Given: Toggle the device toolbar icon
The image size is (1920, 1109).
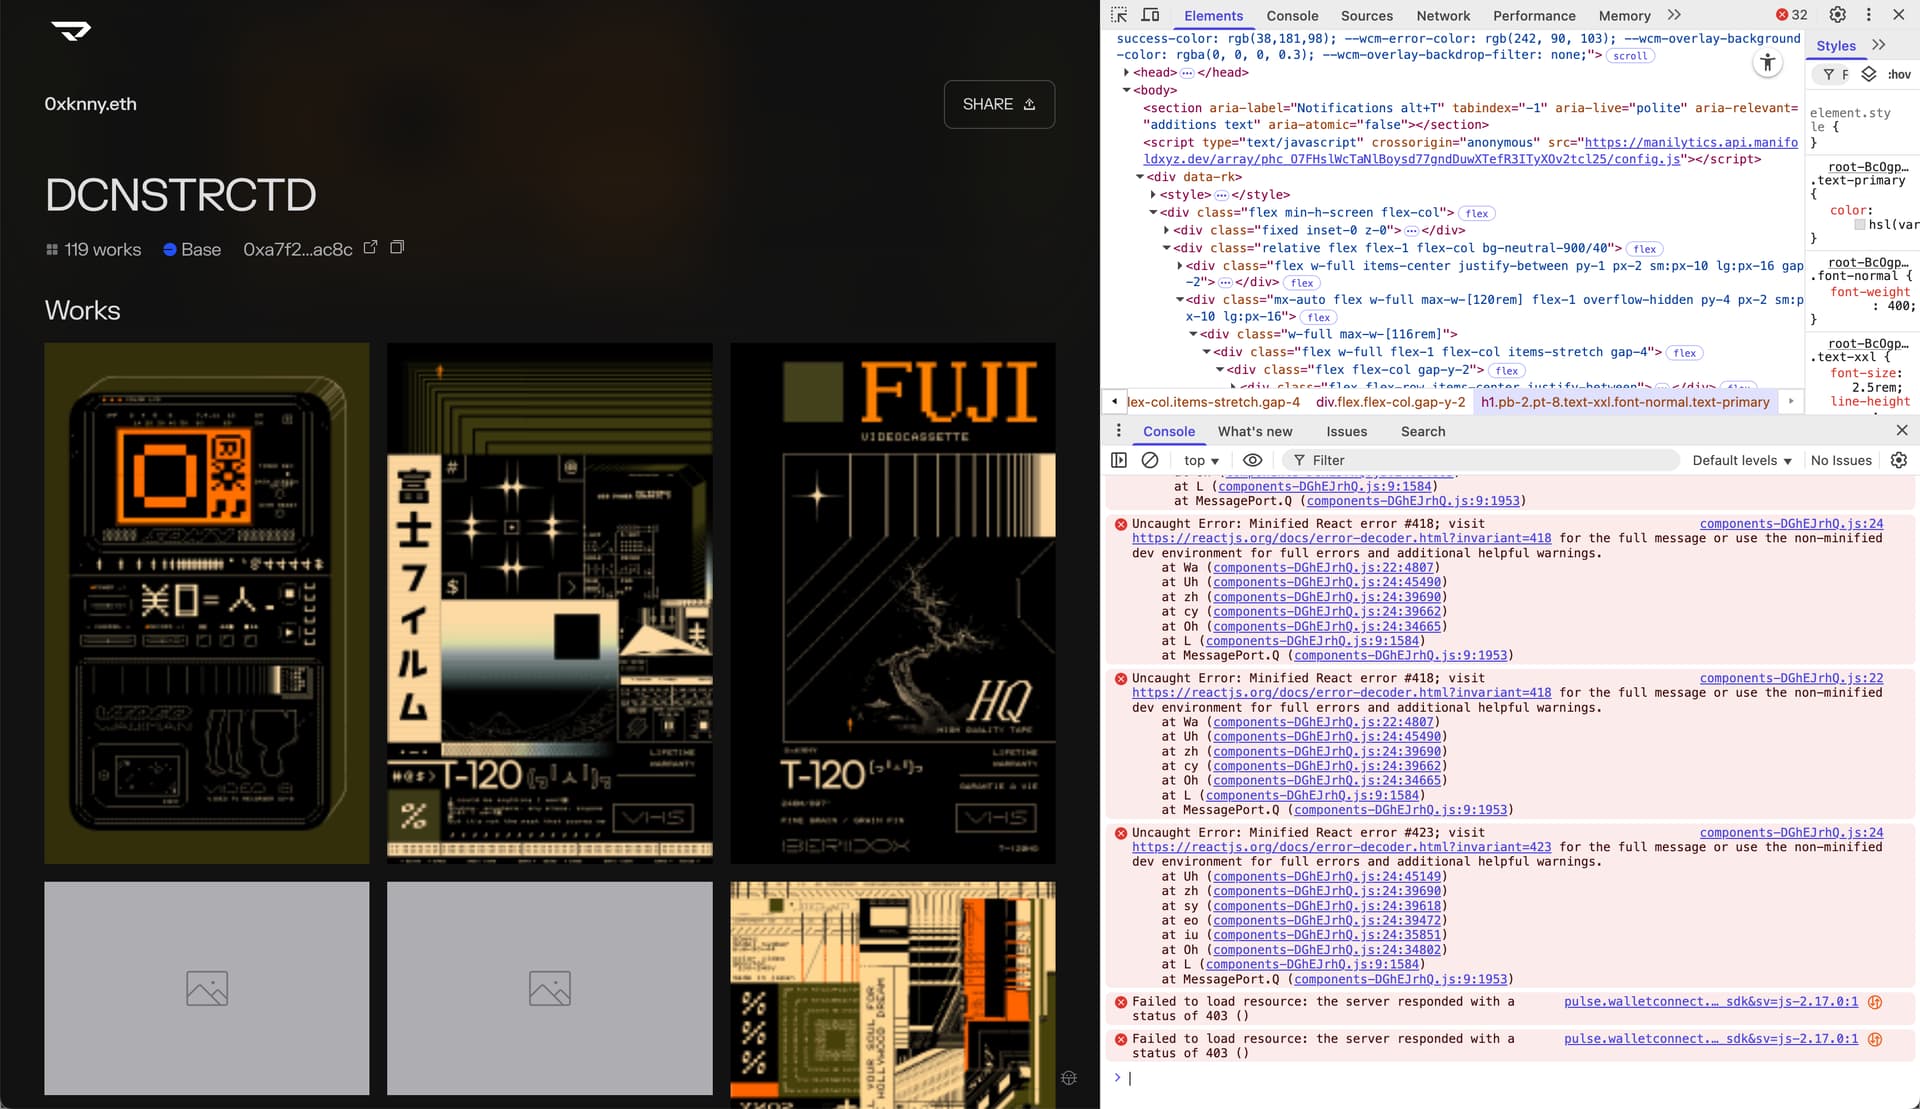Looking at the screenshot, I should coord(1151,15).
